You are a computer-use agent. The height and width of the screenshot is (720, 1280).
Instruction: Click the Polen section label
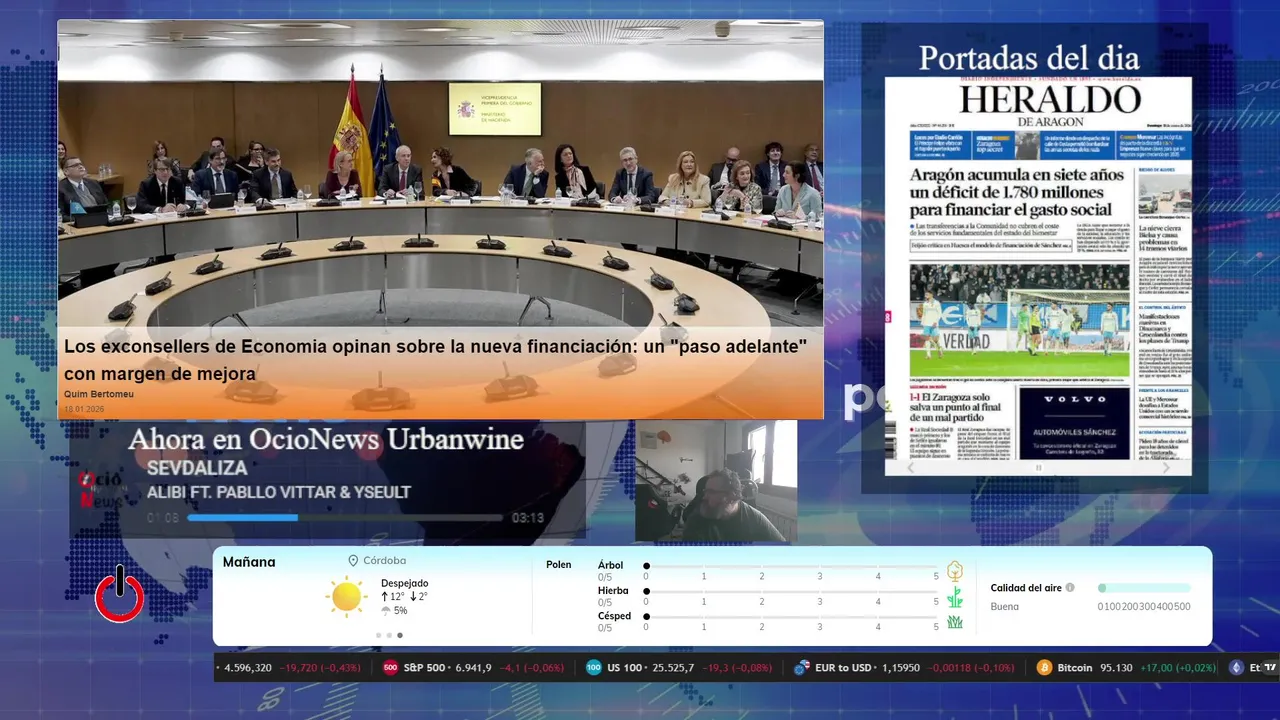pos(559,565)
